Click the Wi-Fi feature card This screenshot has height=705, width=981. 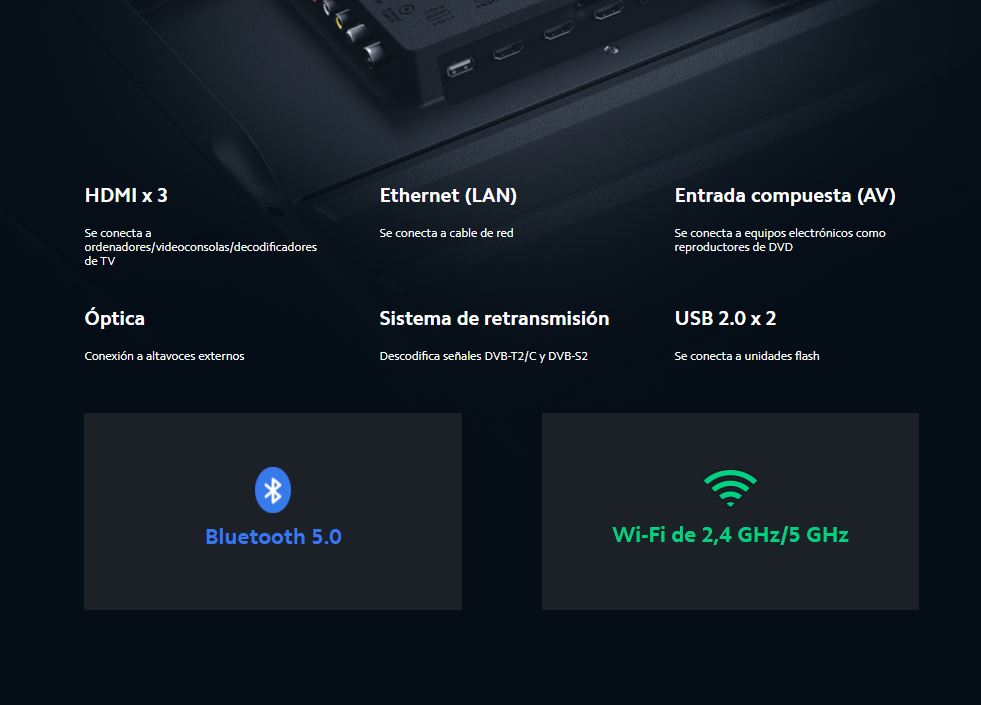tap(730, 511)
